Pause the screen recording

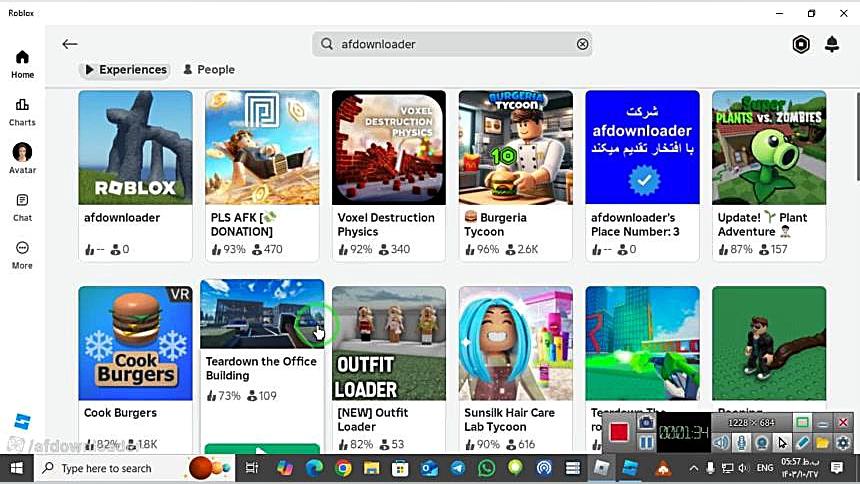click(646, 442)
